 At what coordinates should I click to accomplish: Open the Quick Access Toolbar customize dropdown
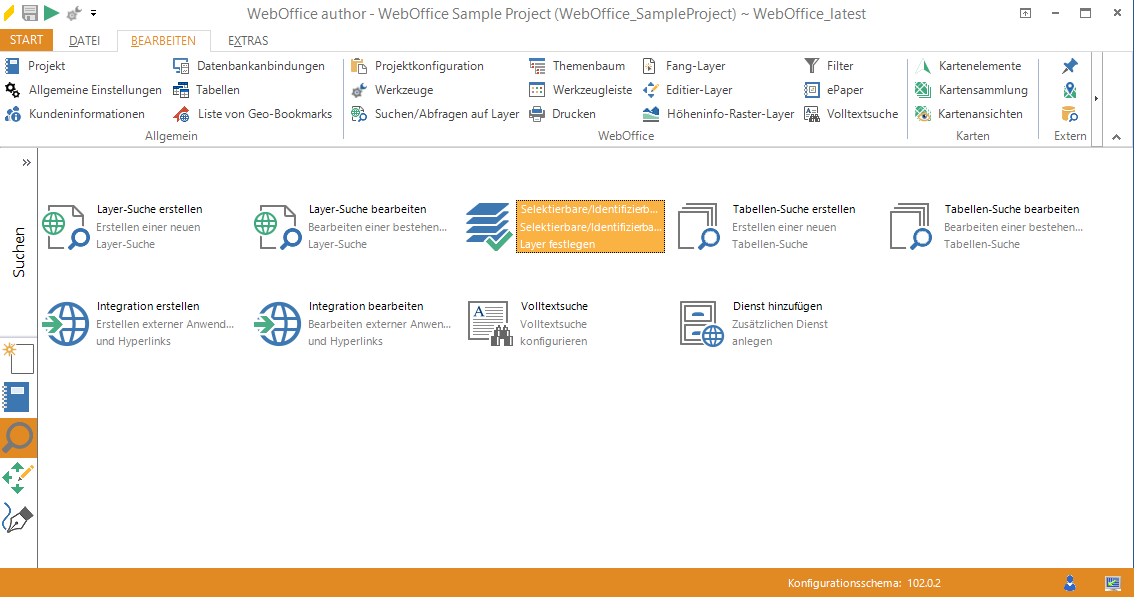[93, 14]
